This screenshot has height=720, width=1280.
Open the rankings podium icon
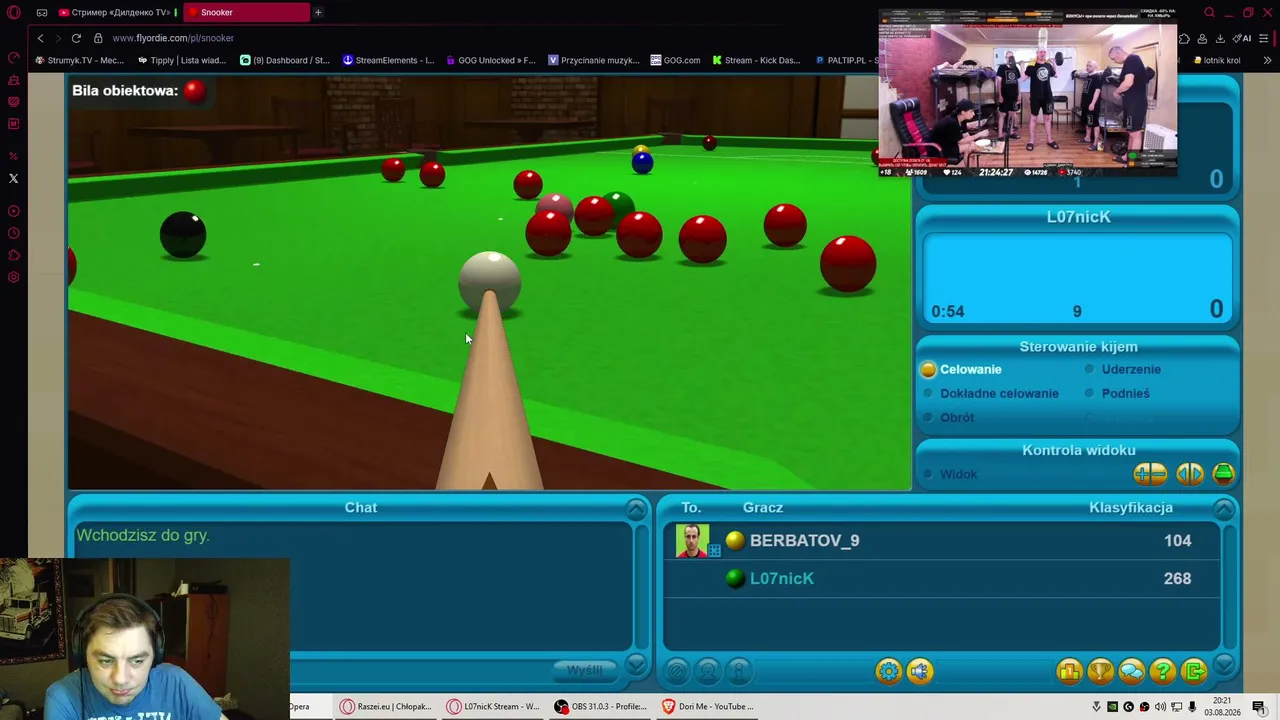[x=1069, y=671]
